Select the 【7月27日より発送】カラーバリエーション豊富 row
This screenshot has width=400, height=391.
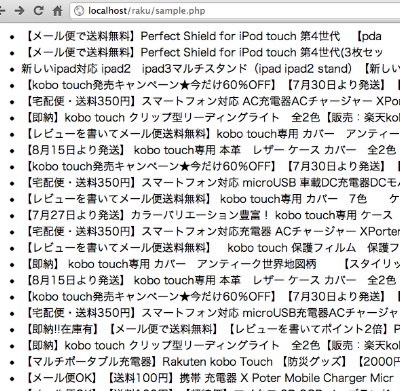[x=209, y=215]
